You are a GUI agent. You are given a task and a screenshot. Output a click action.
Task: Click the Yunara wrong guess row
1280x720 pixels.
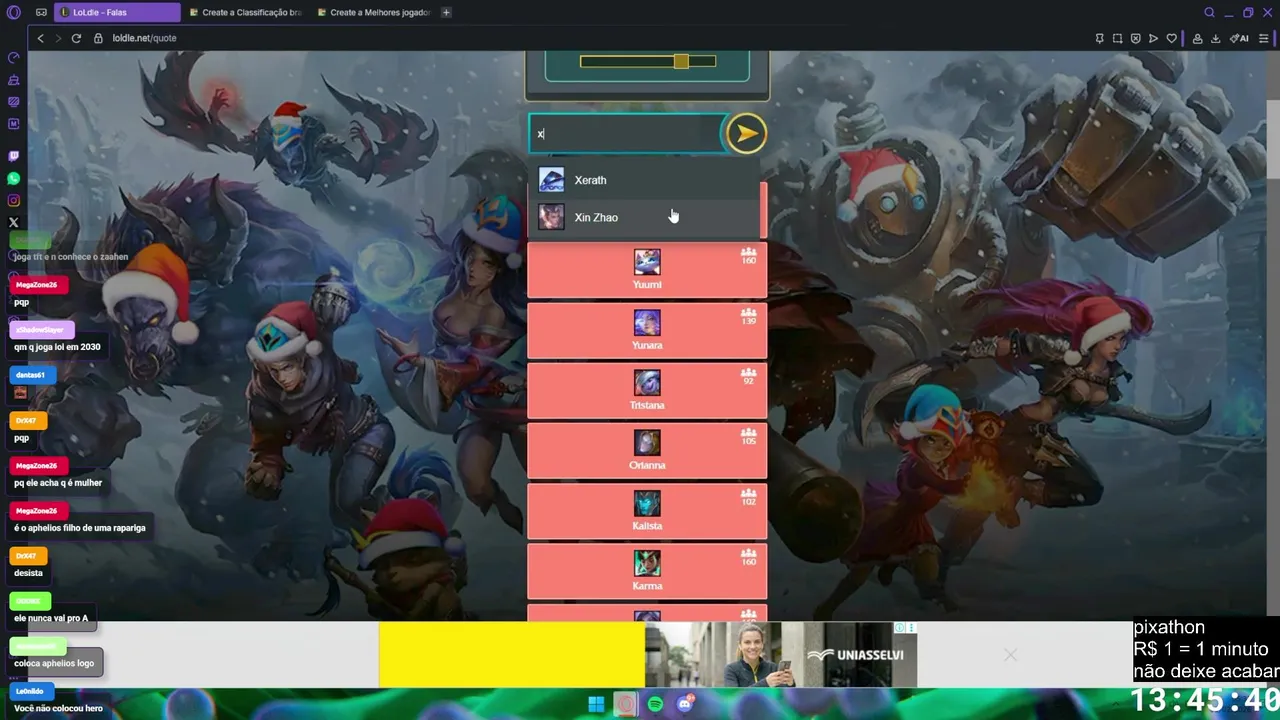[647, 331]
